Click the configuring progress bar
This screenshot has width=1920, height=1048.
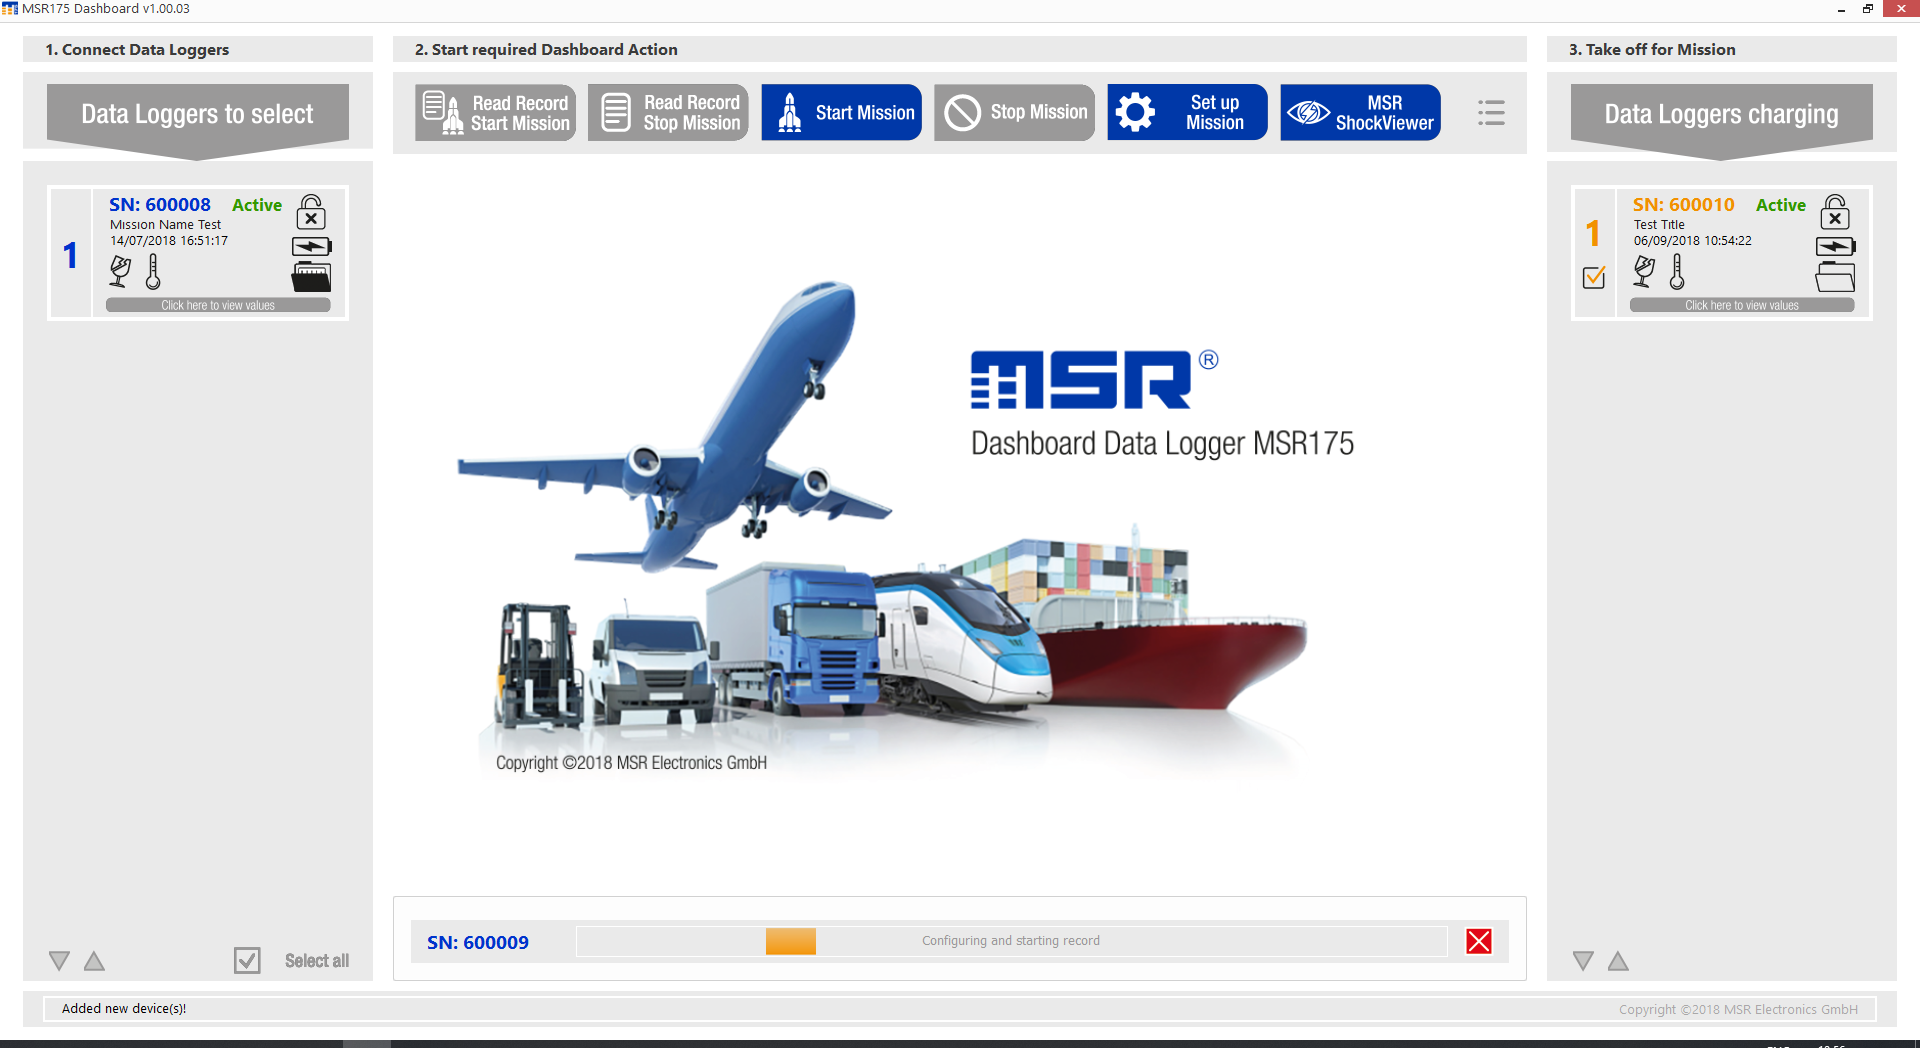(x=1011, y=941)
